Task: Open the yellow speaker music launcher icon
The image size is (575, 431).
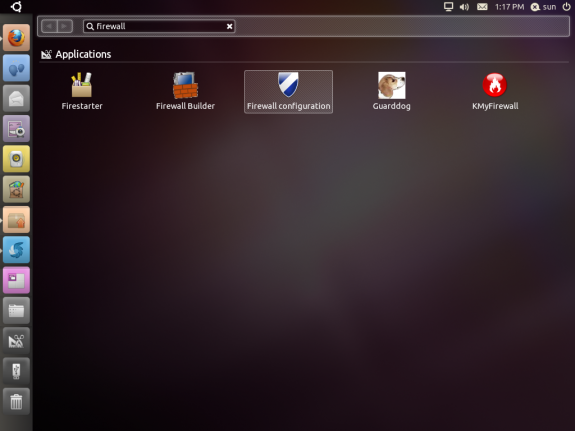Action: (x=16, y=159)
